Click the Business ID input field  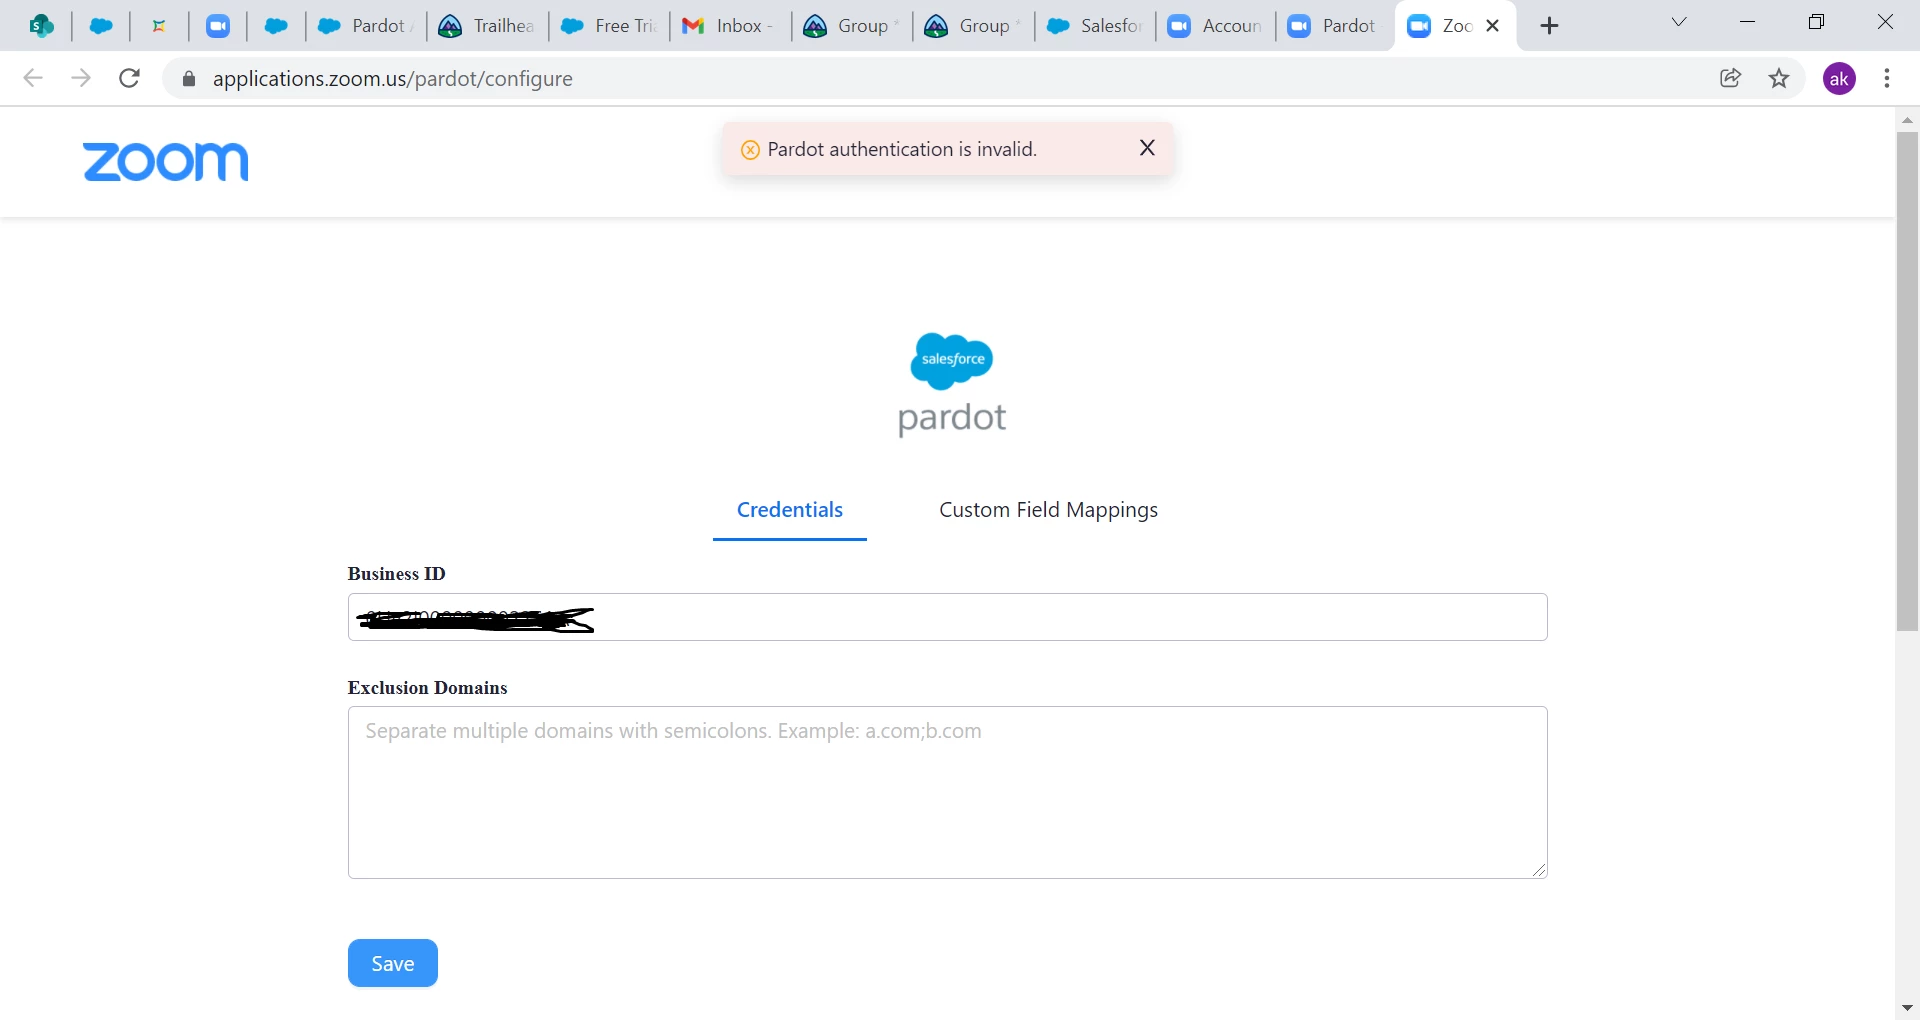pyautogui.click(x=948, y=617)
